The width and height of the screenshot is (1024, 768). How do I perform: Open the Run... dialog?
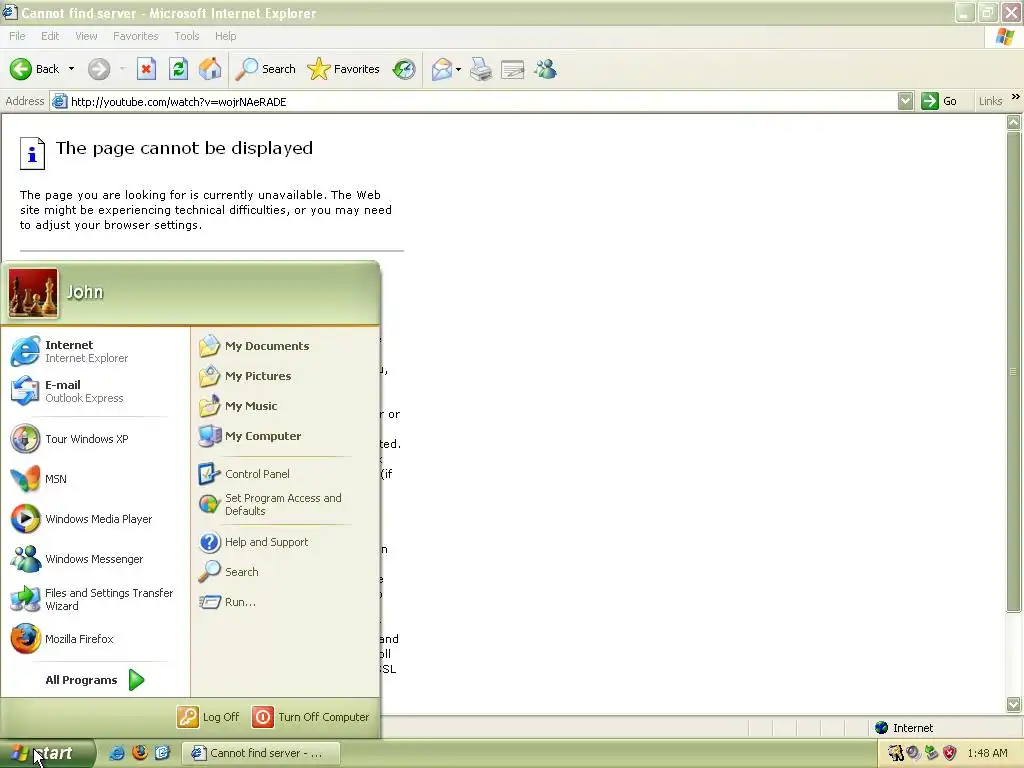[285, 602]
